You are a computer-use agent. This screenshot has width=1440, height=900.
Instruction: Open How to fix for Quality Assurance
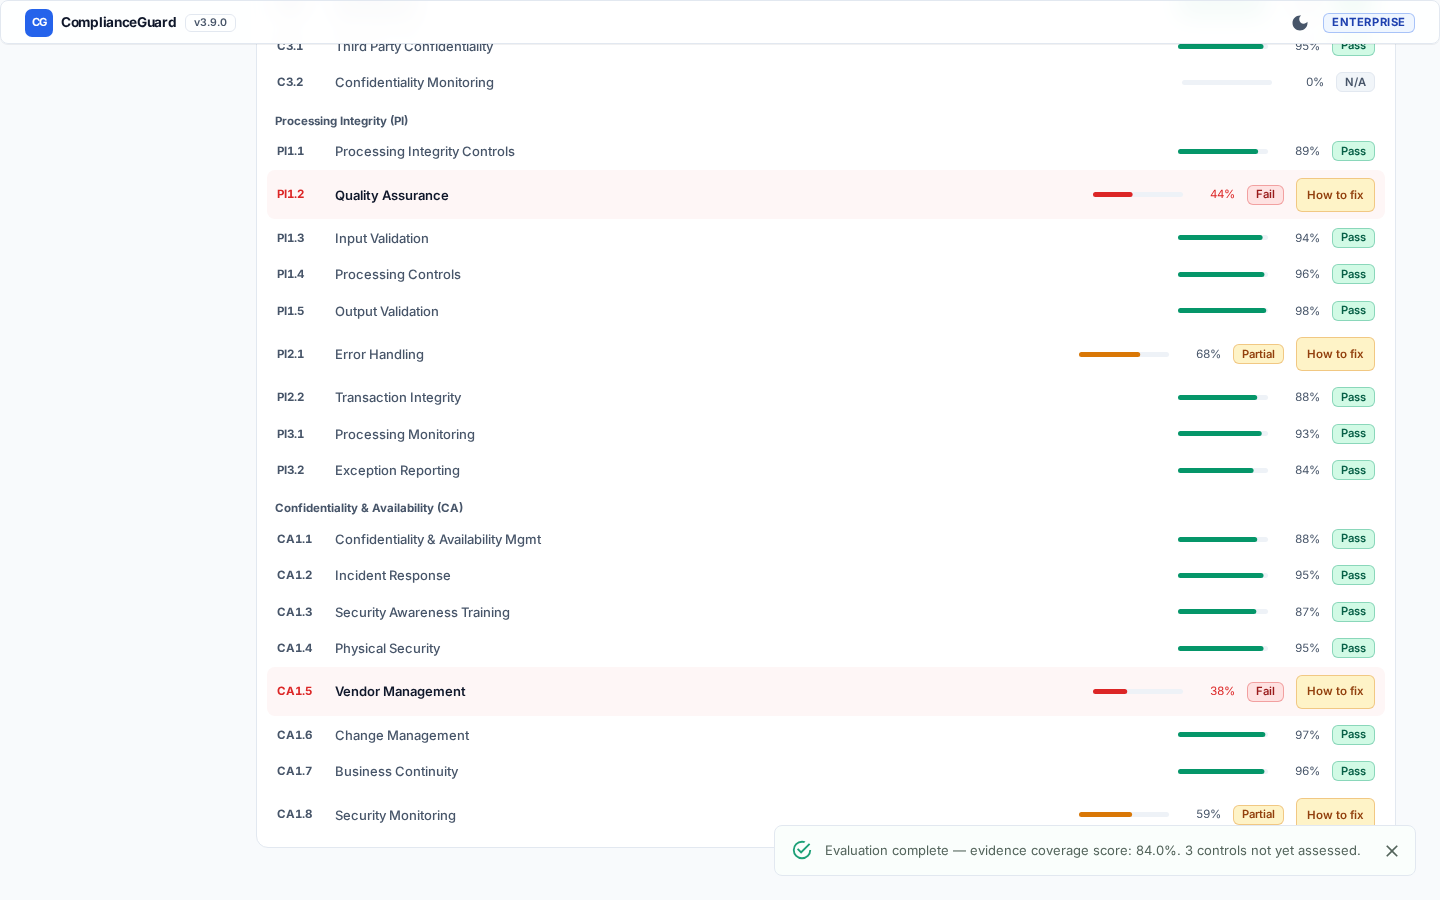pos(1335,195)
